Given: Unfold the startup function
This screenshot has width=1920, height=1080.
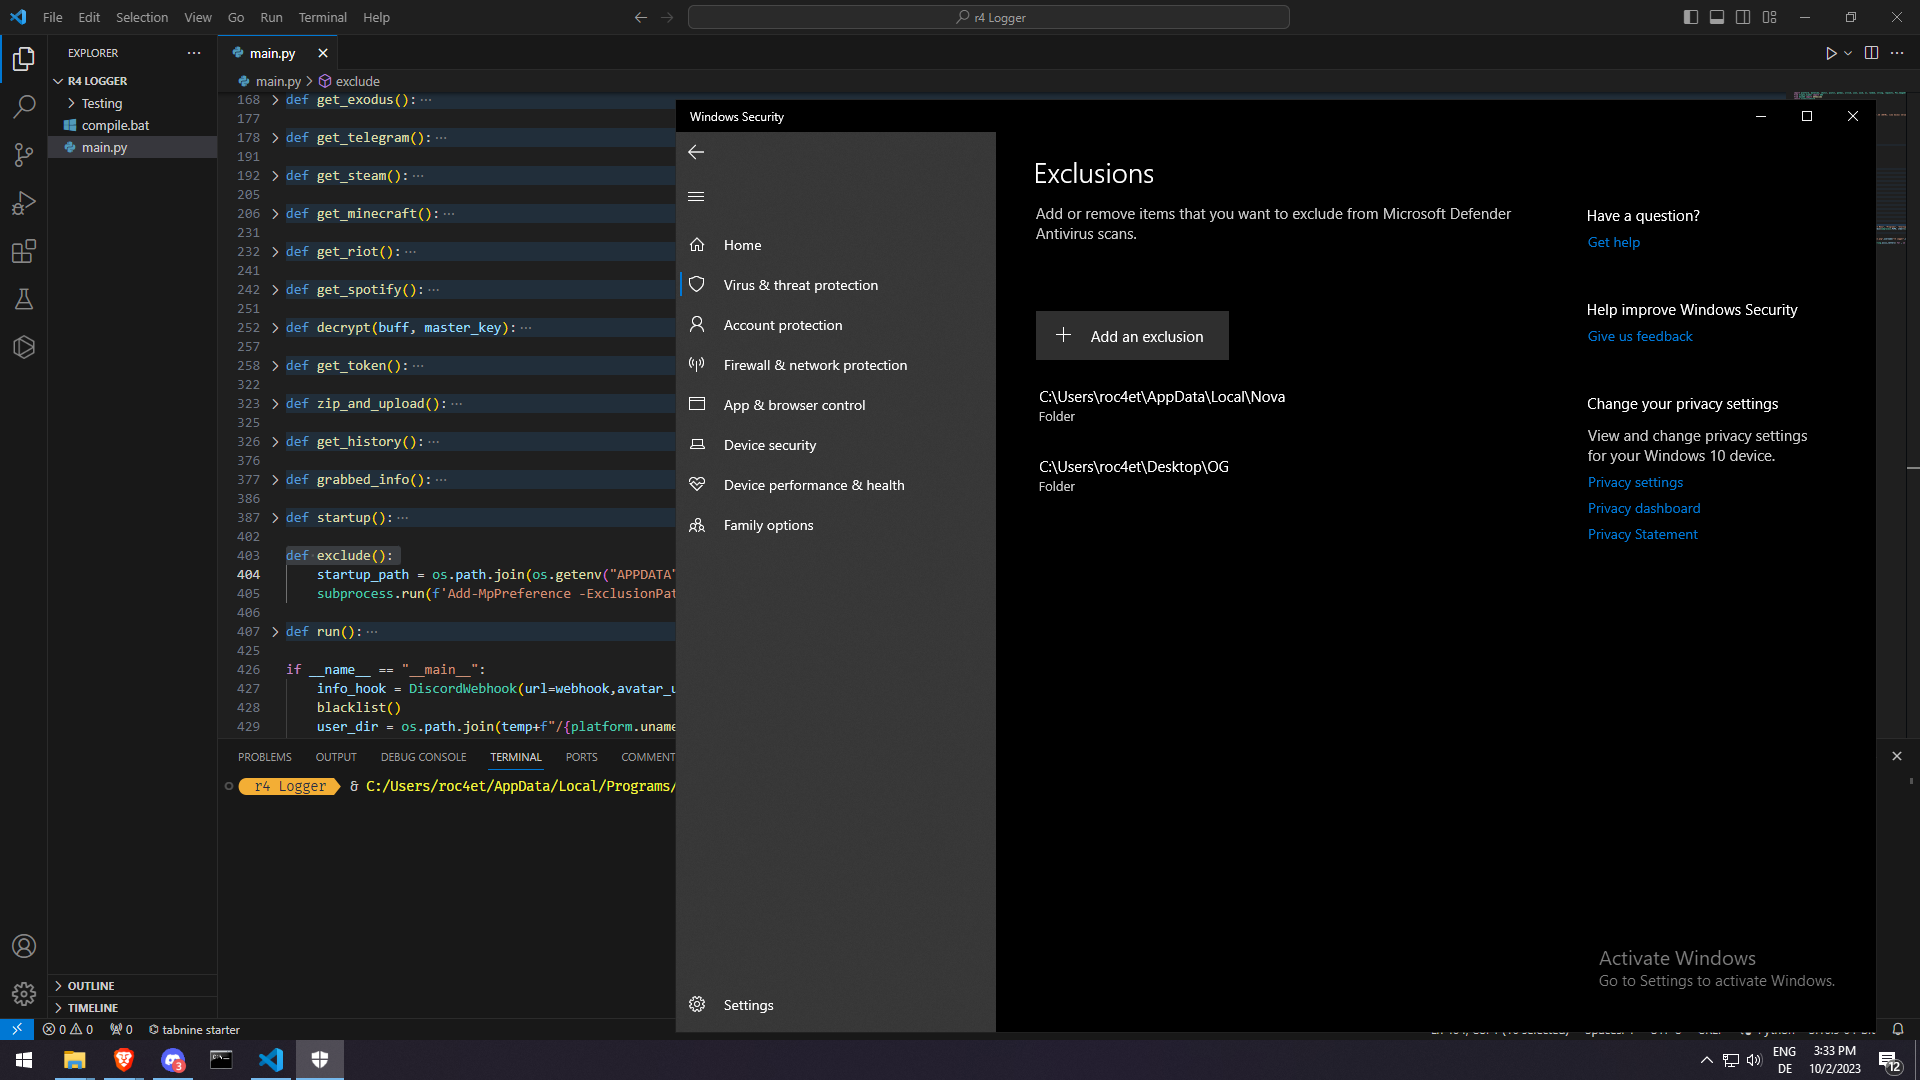Looking at the screenshot, I should (275, 518).
